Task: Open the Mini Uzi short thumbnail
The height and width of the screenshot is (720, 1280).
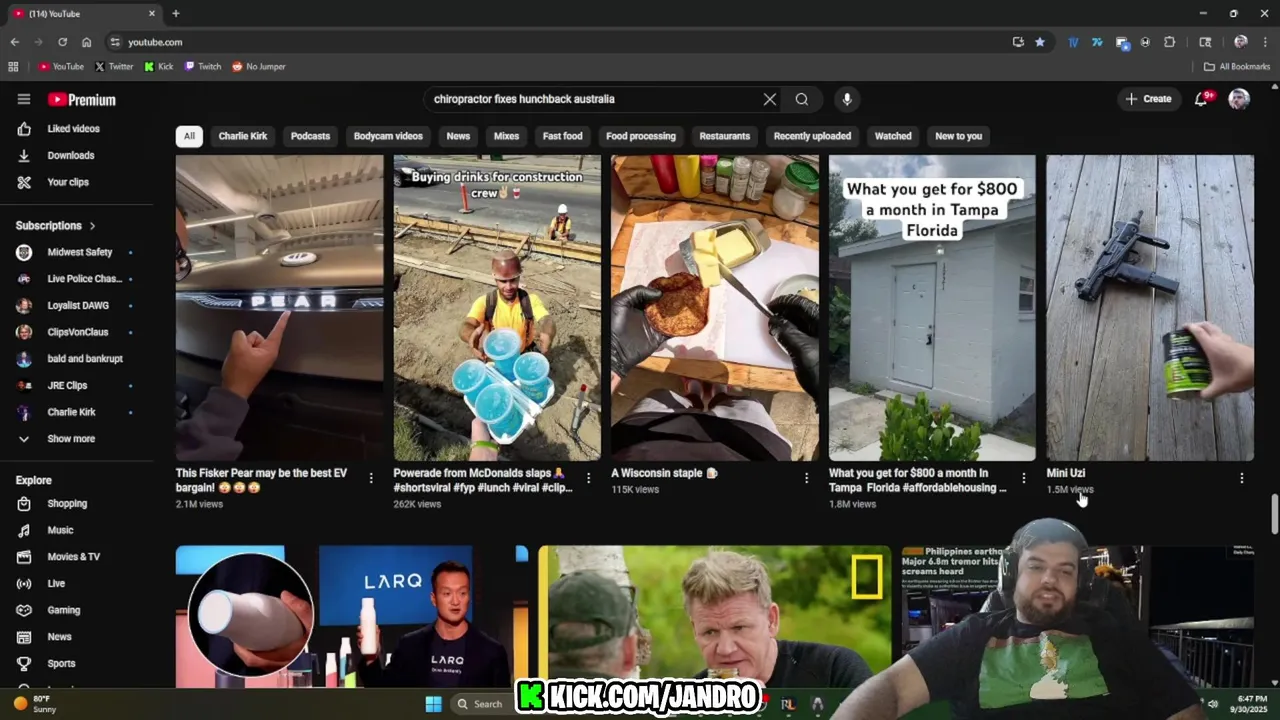Action: [1150, 308]
